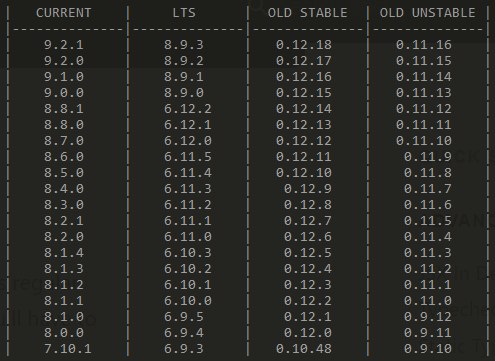This screenshot has height=361, width=495.
Task: Click OLD STABLE version 0.12.9
Action: [x=308, y=189]
